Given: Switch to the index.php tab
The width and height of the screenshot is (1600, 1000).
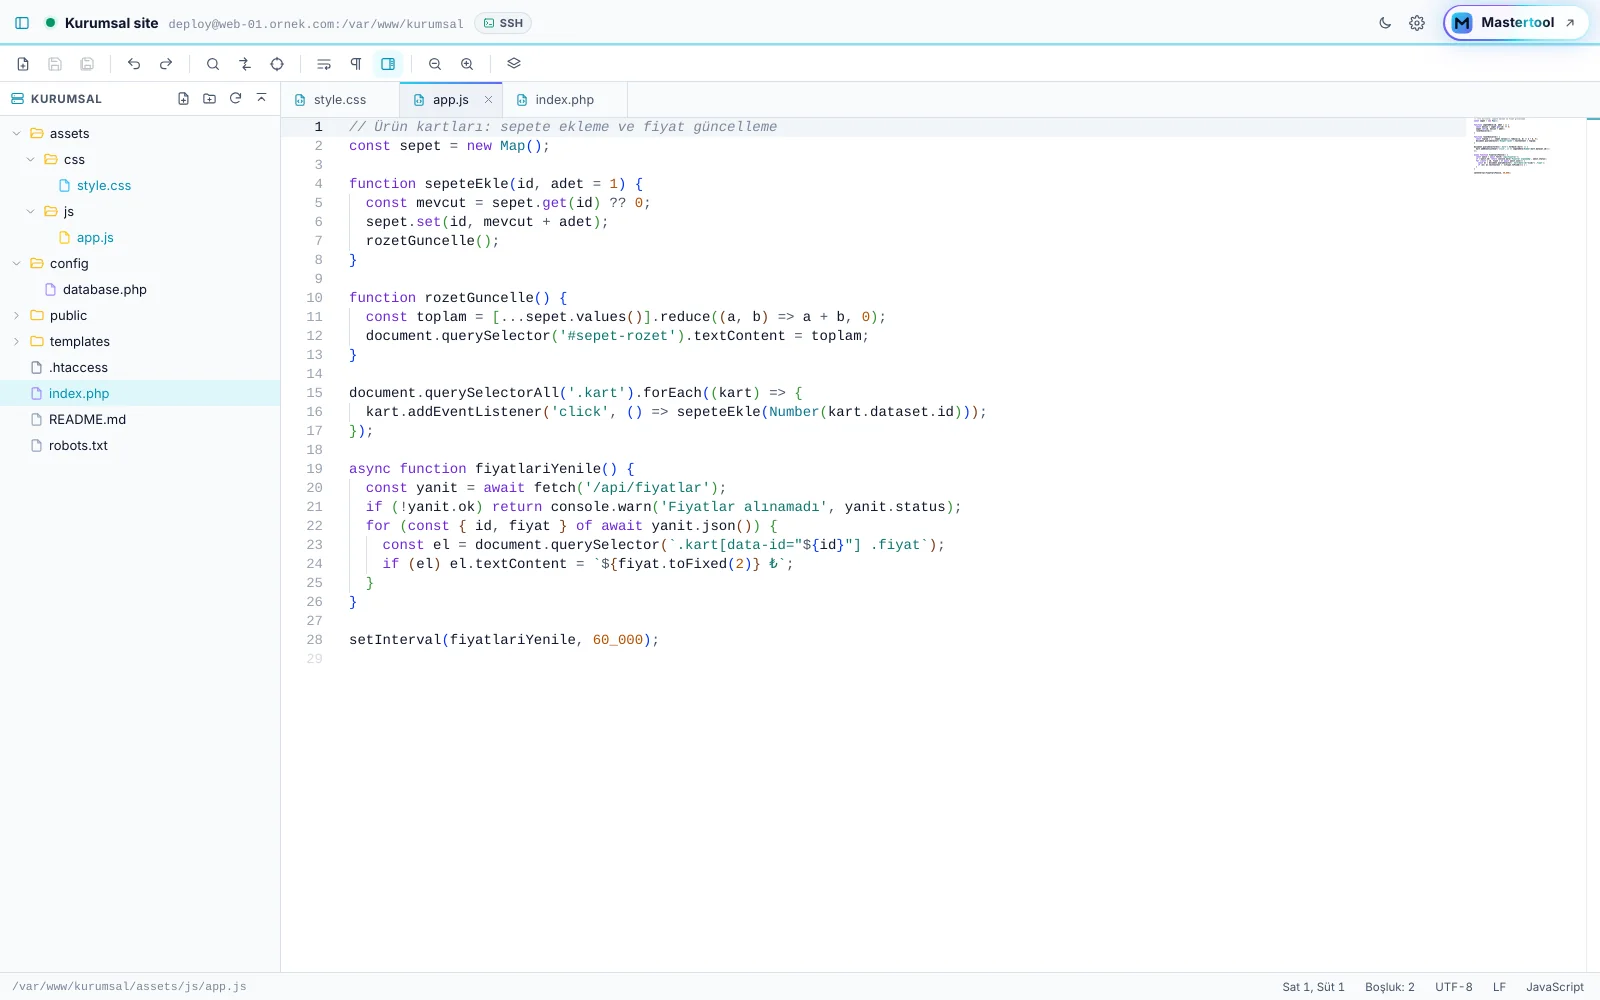Looking at the screenshot, I should point(564,100).
